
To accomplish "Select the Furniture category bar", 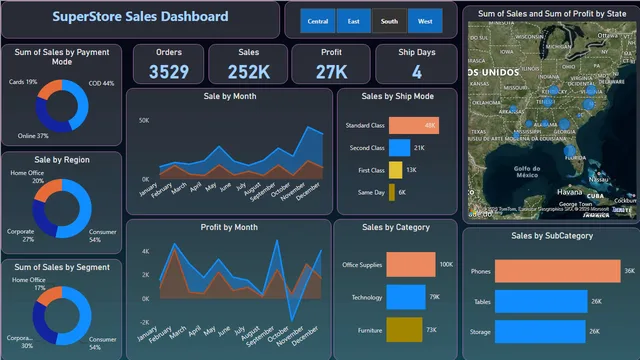I will (404, 330).
